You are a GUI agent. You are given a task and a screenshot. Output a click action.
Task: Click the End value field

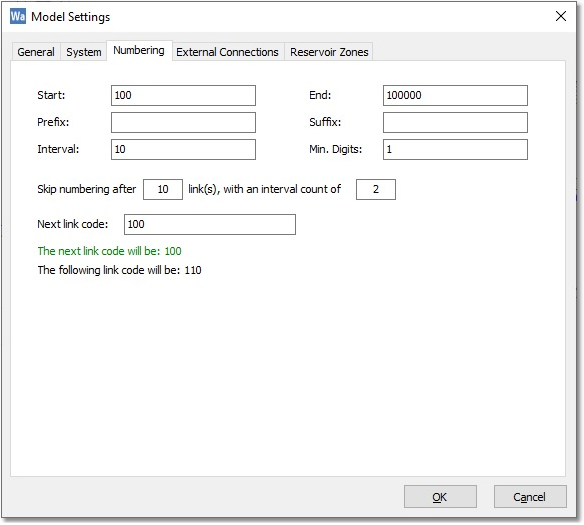[455, 95]
